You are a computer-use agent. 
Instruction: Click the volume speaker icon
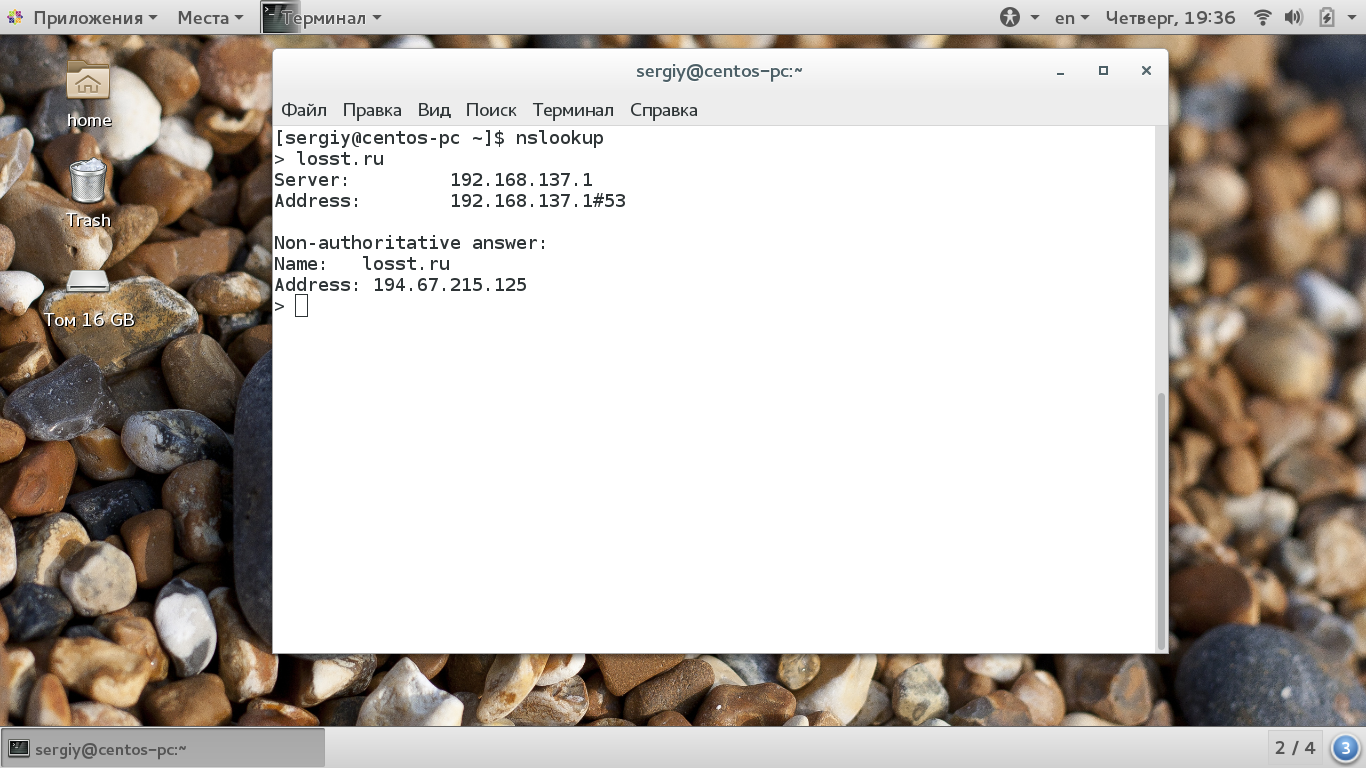(1293, 17)
